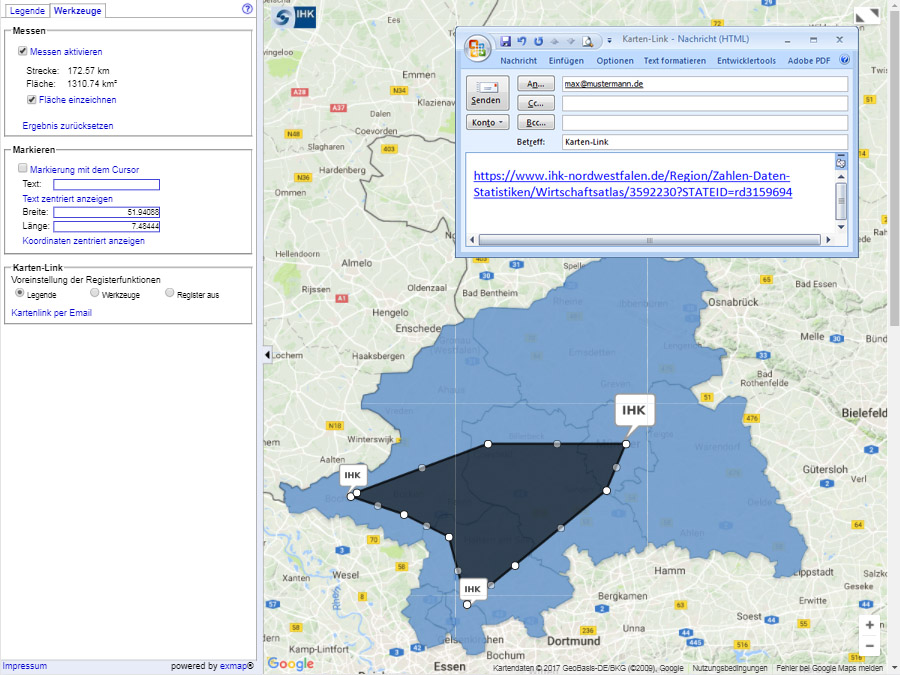Select the Legende radio button
This screenshot has height=675, width=900.
pos(20,293)
